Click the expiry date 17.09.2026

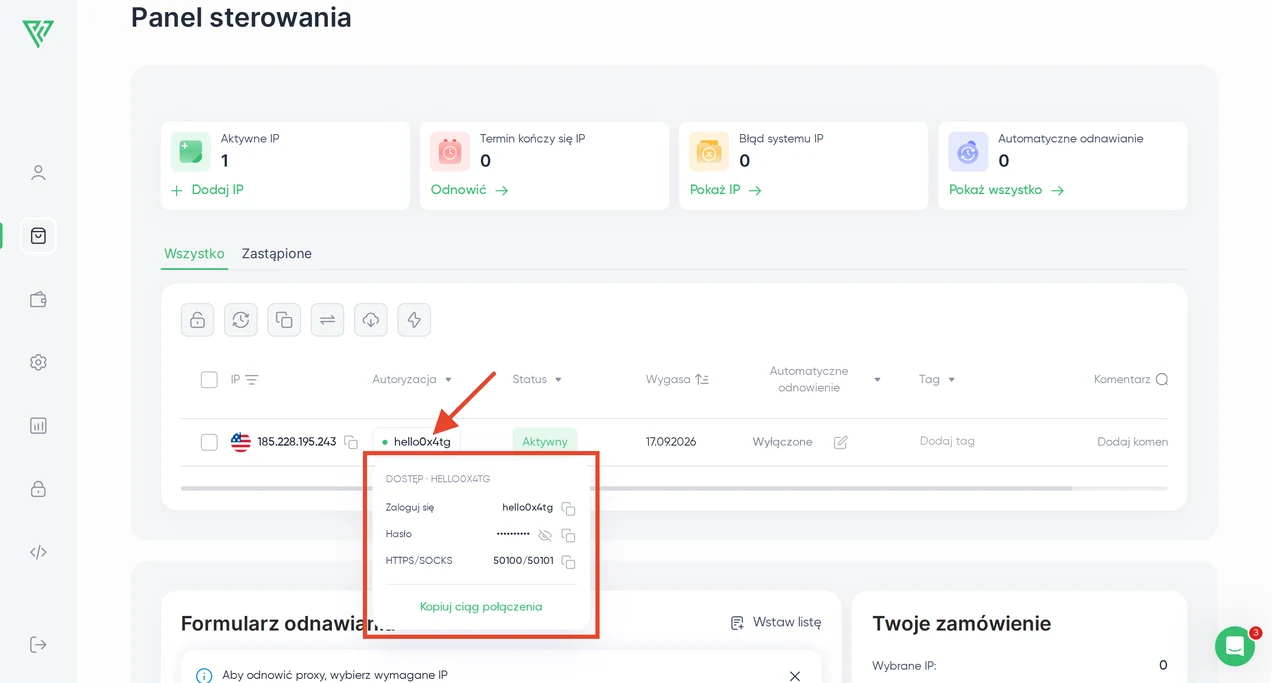click(x=671, y=441)
